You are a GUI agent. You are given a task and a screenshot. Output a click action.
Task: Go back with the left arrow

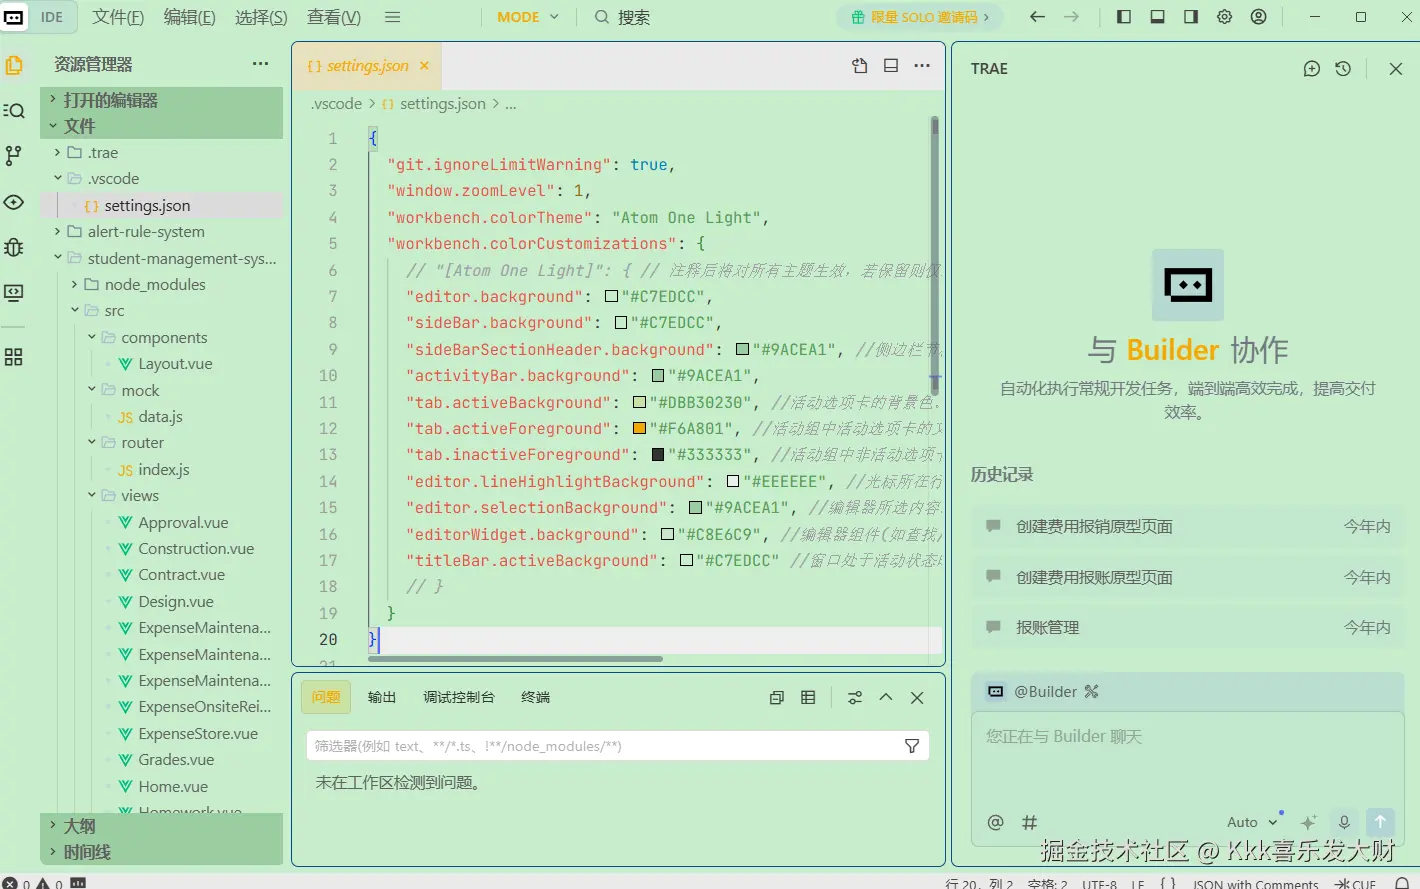(x=1037, y=17)
